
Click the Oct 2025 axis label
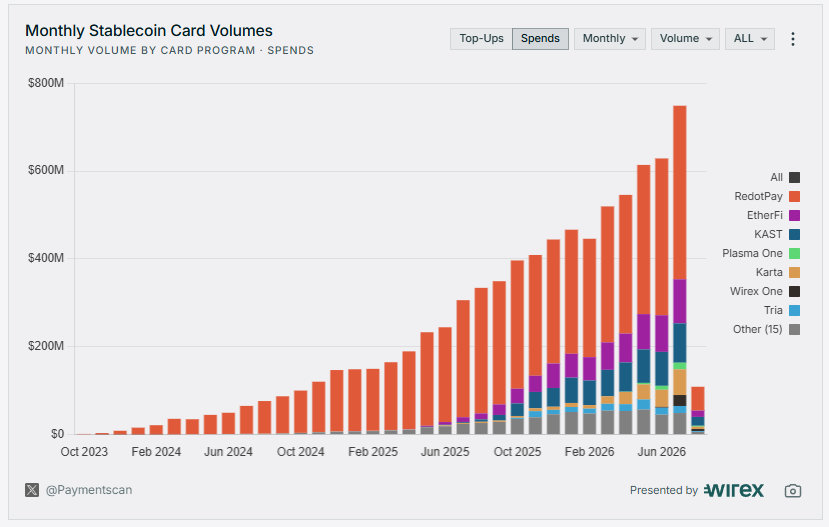(x=517, y=452)
